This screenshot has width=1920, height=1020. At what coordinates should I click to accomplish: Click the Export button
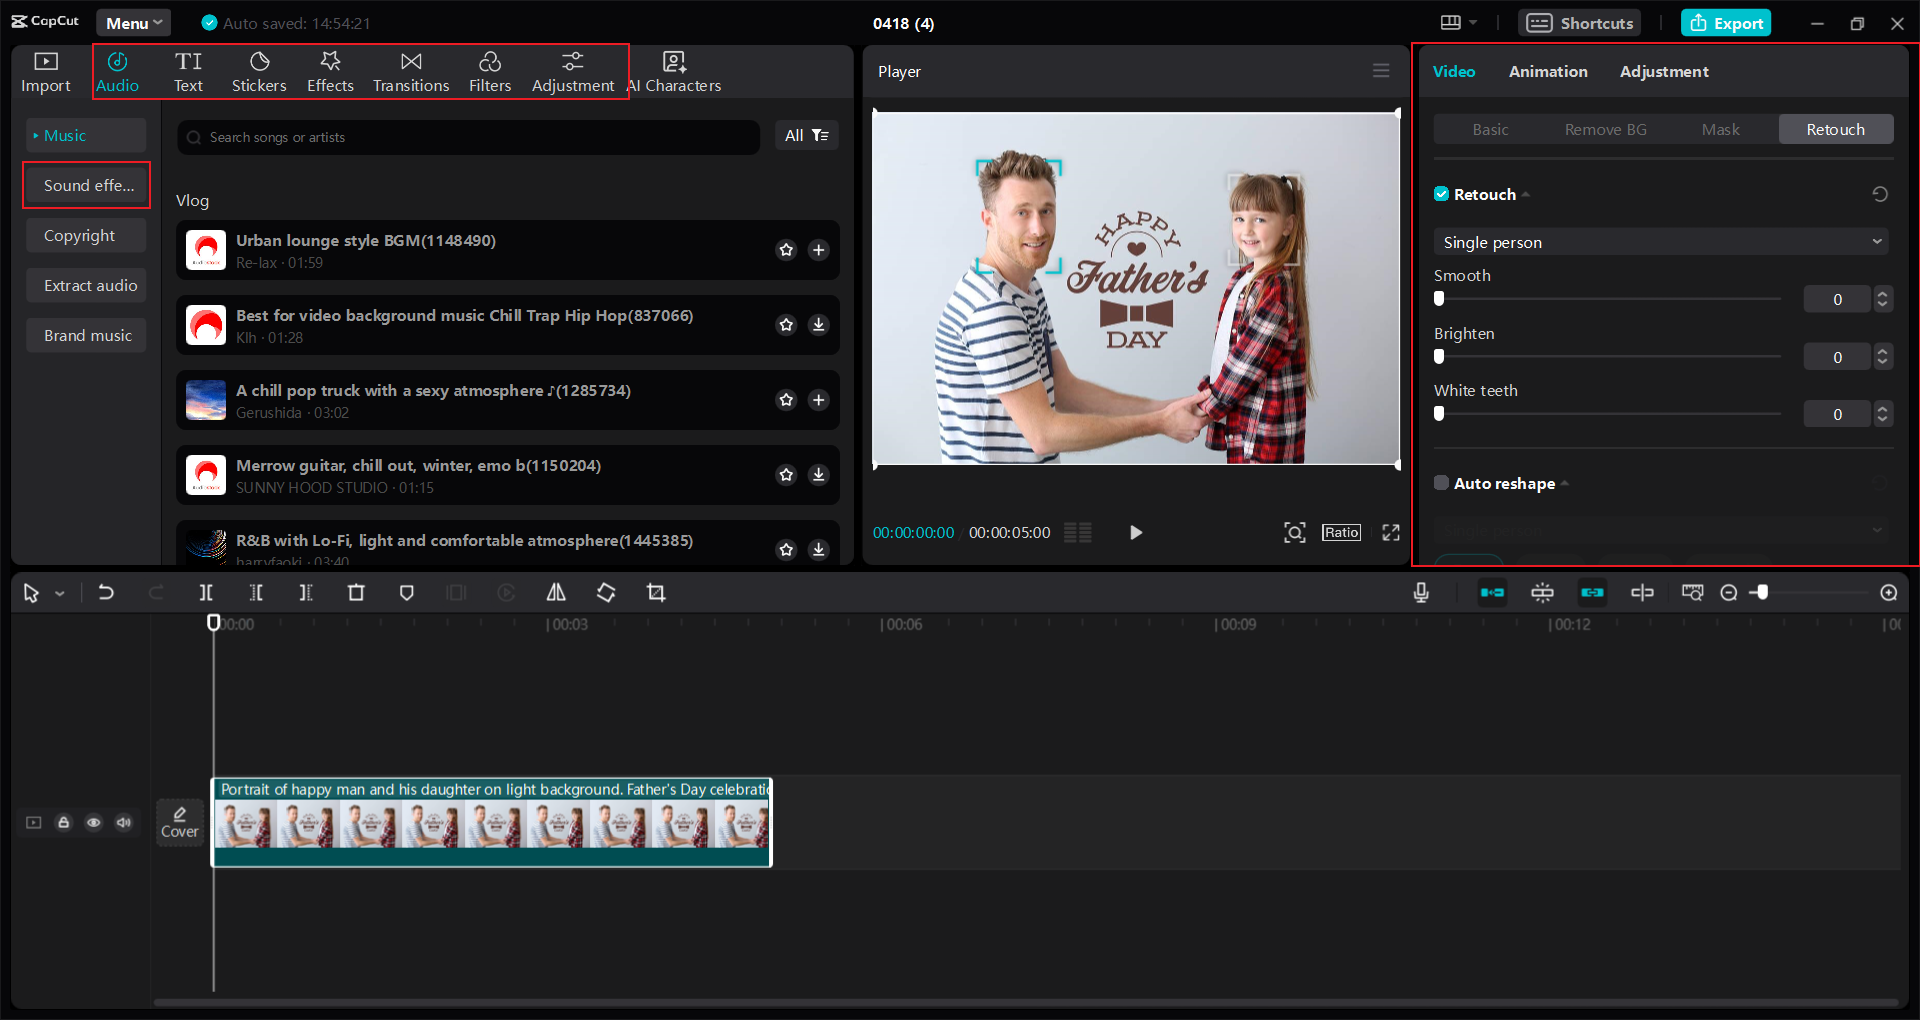(x=1725, y=22)
